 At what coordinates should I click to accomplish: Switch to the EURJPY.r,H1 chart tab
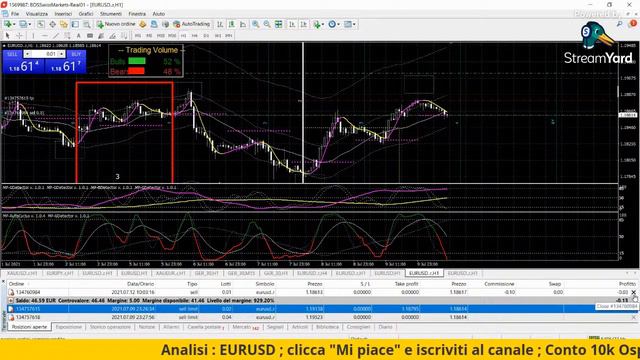click(x=60, y=273)
